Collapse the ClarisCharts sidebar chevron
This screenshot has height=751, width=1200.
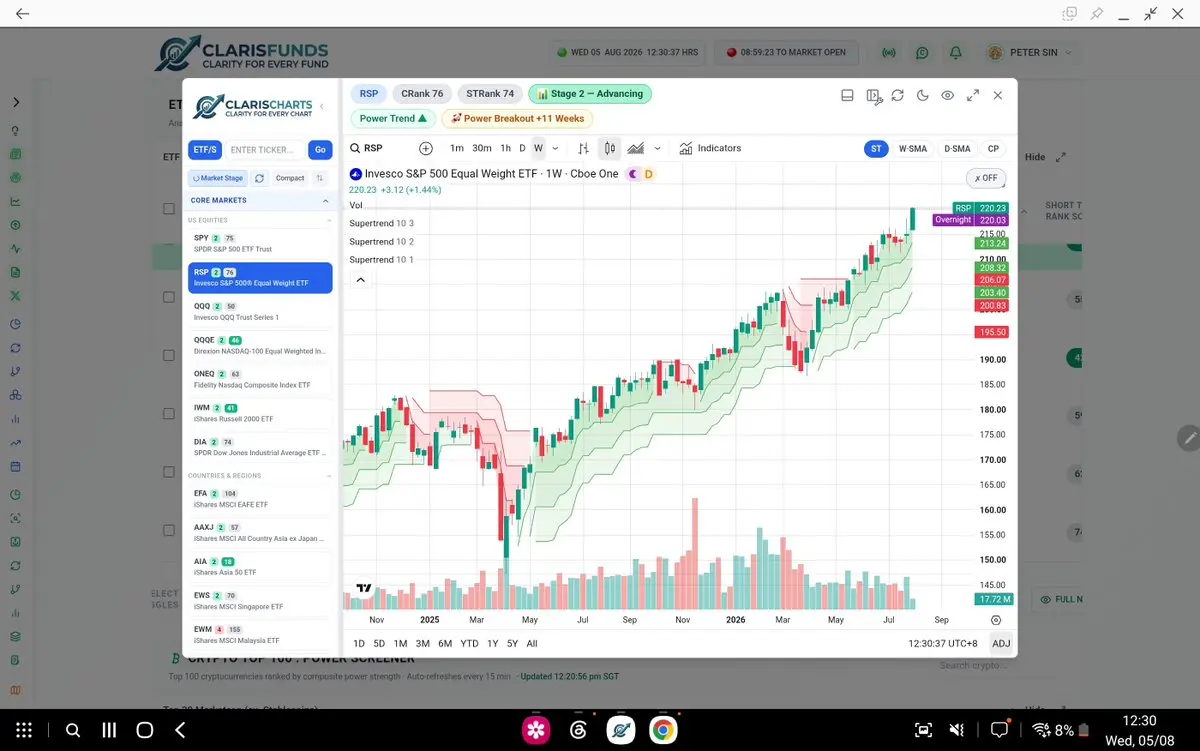(321, 106)
